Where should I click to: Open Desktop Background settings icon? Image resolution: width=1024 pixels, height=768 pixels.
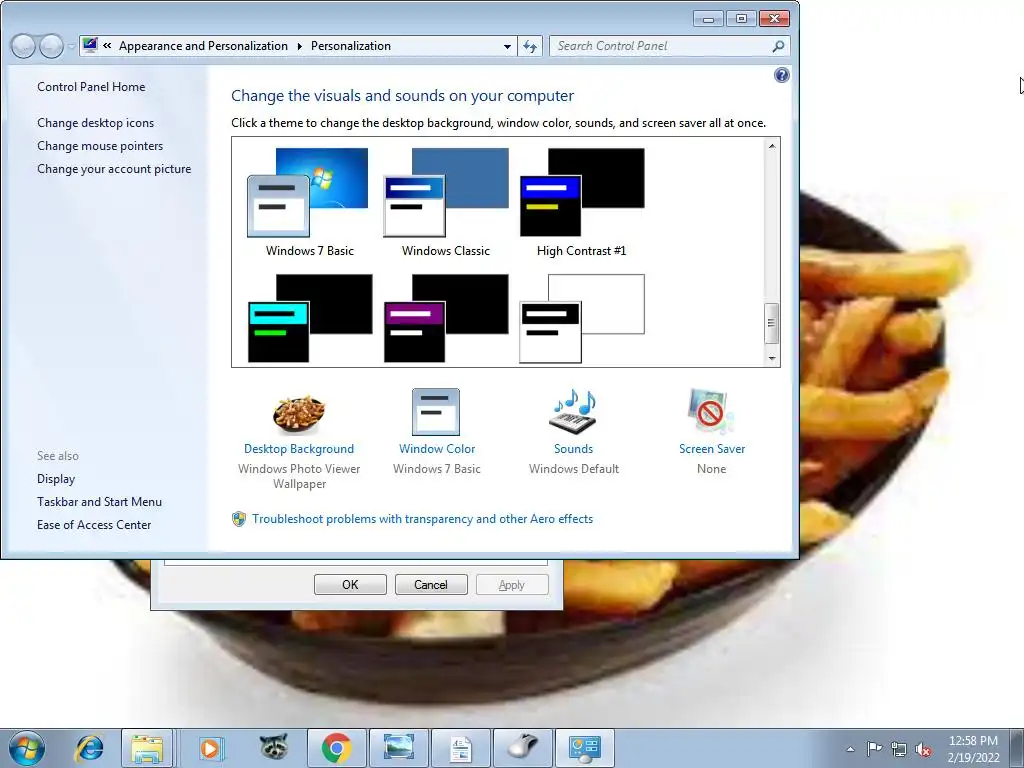[298, 414]
